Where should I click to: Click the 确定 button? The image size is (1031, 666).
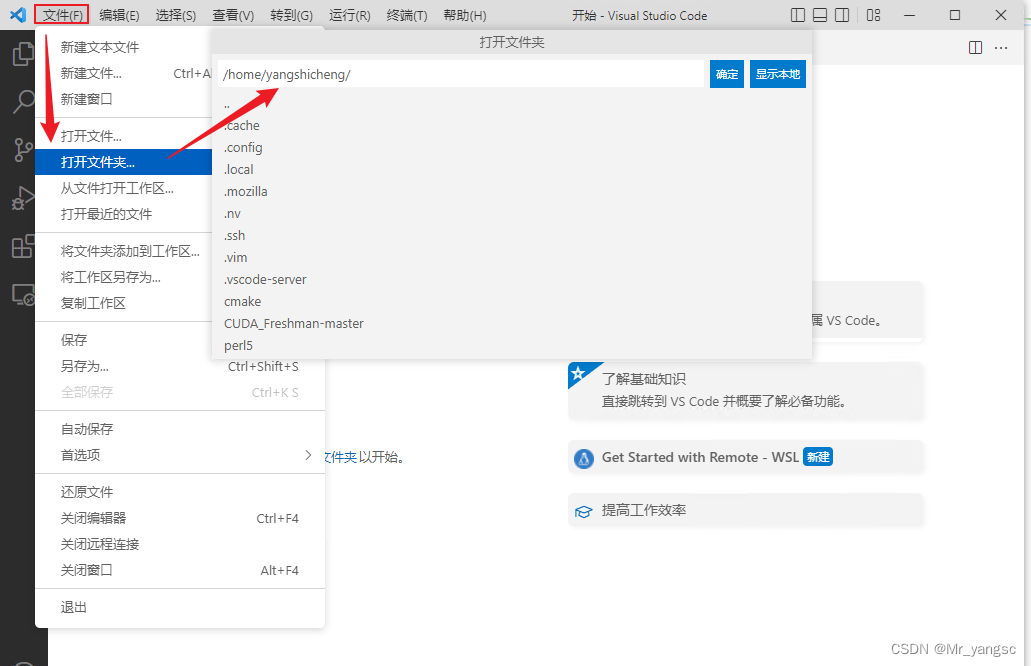pyautogui.click(x=727, y=74)
